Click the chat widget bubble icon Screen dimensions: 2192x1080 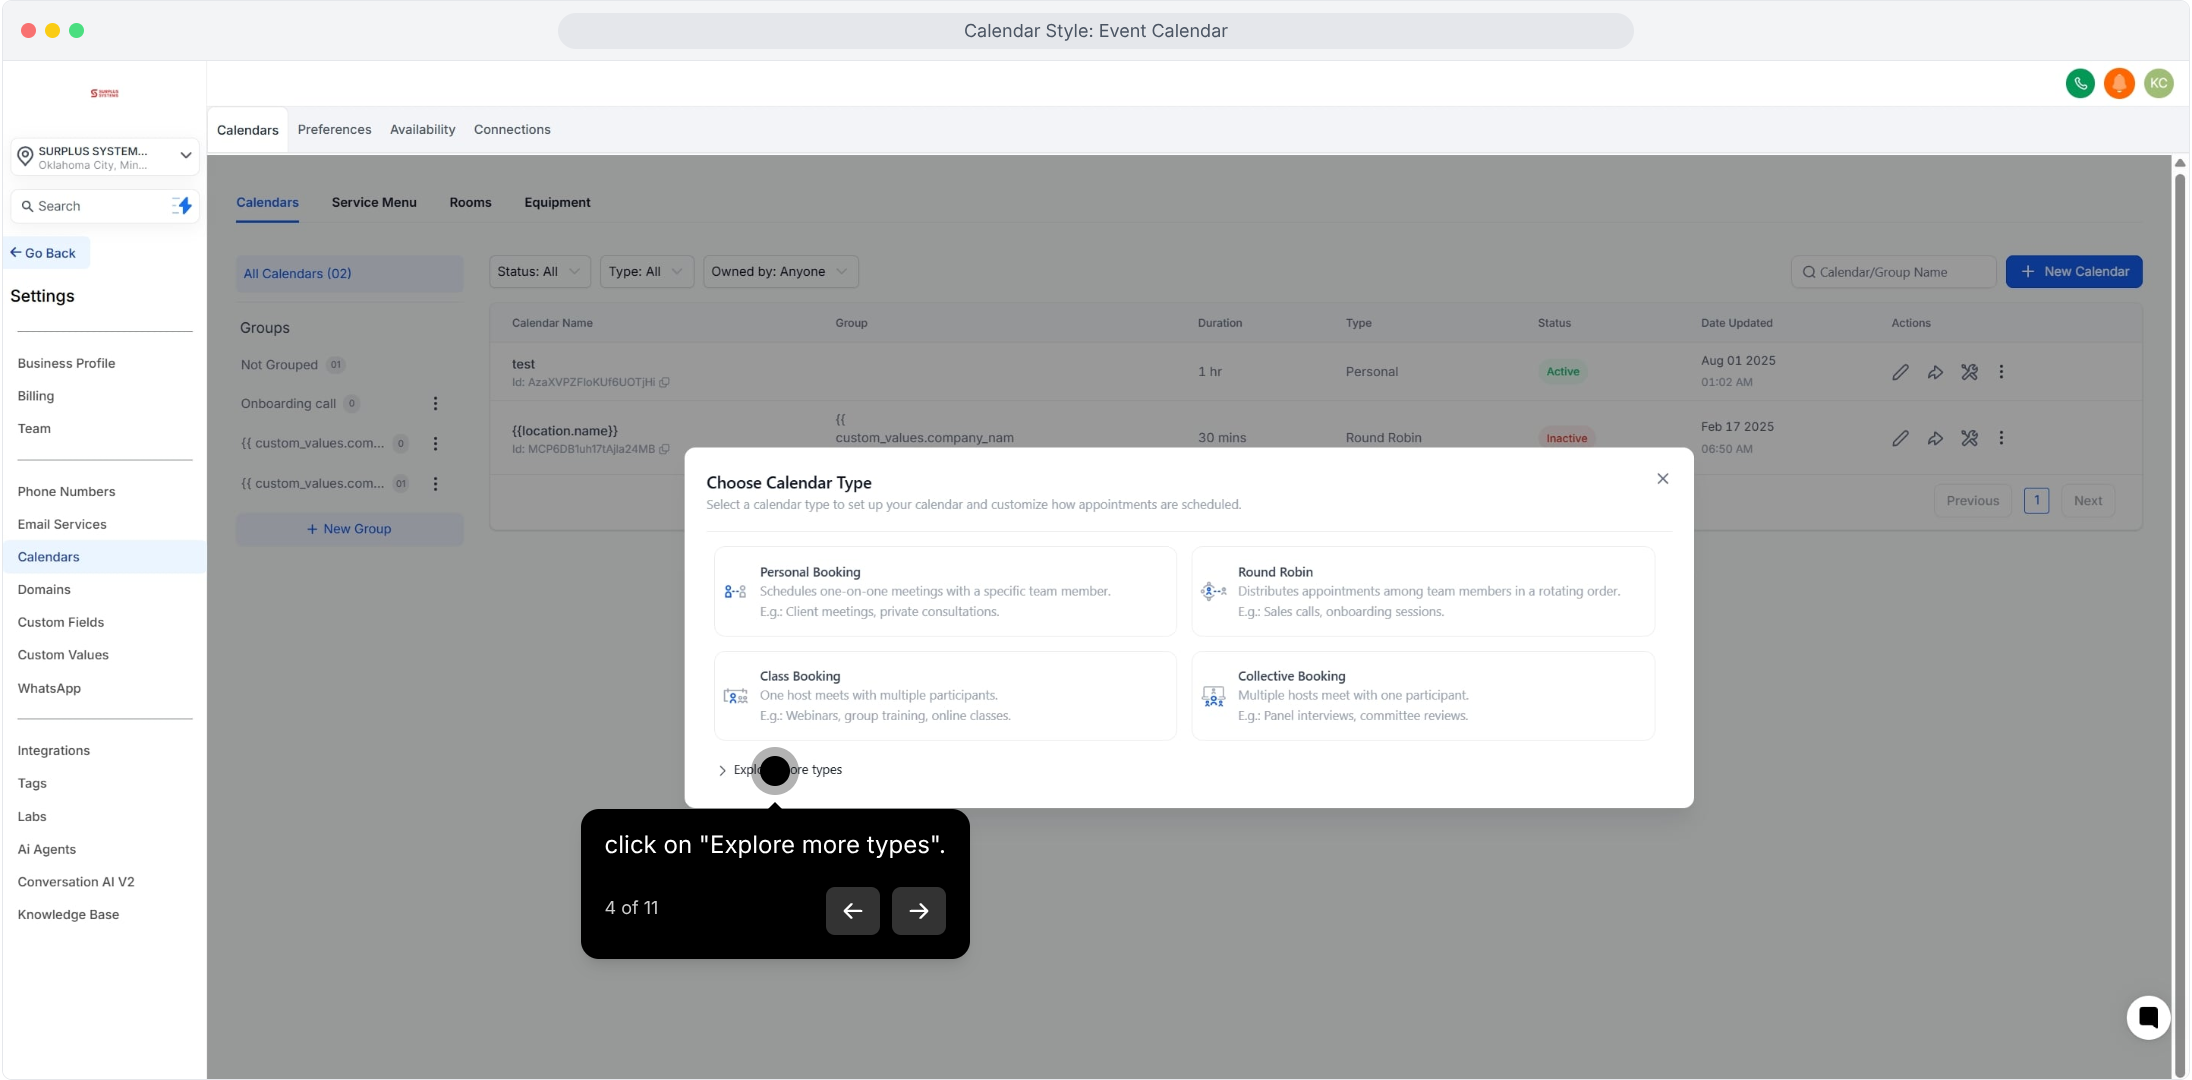click(x=2147, y=1018)
